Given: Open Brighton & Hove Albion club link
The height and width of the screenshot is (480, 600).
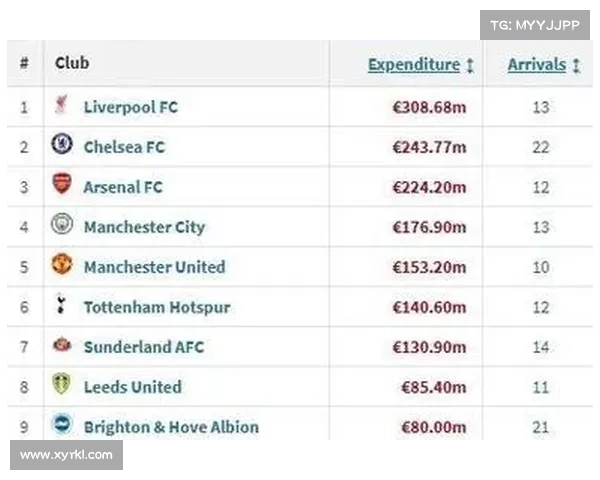Looking at the screenshot, I should [171, 427].
